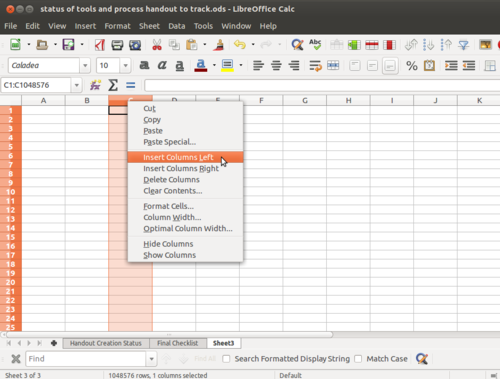Image resolution: width=500 pixels, height=379 pixels.
Task: Open font color dropdown arrow
Action: click(x=214, y=65)
